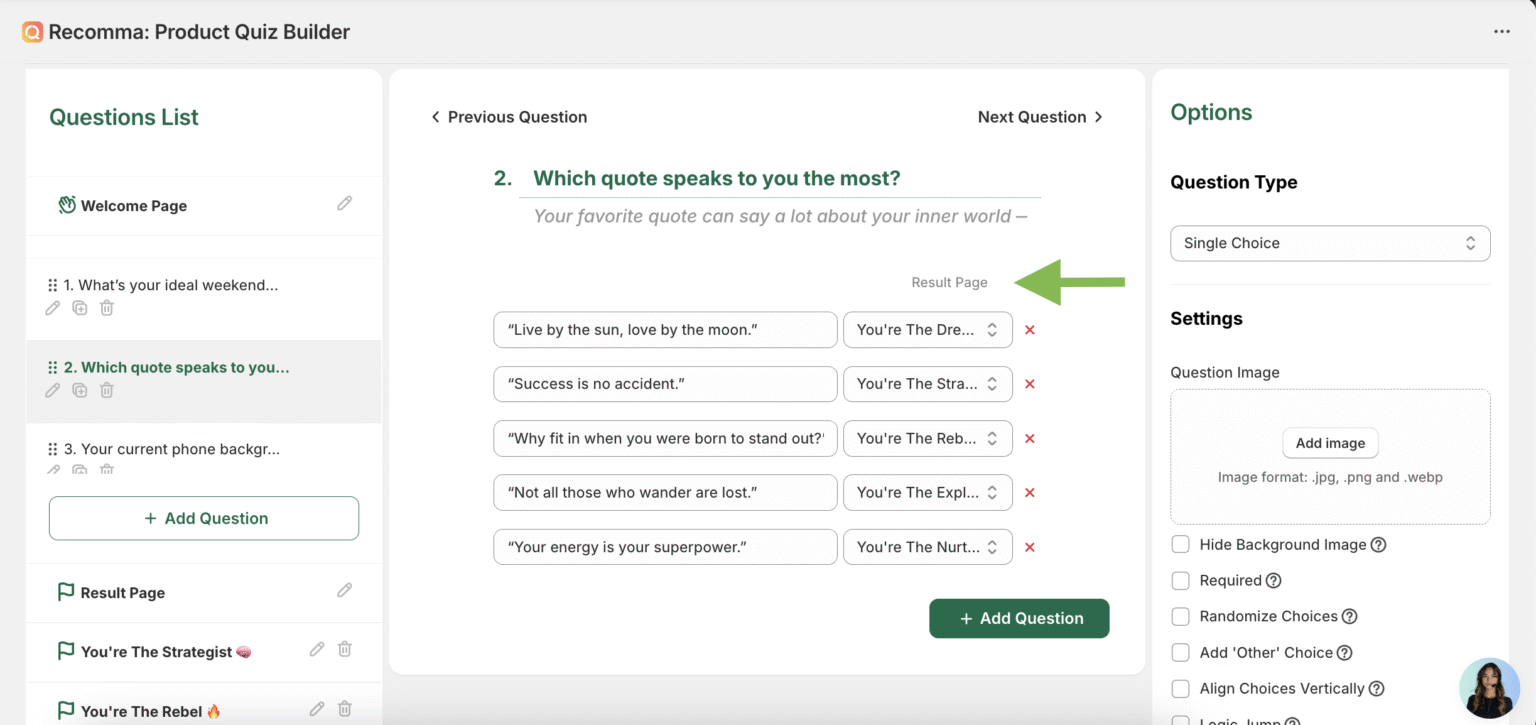
Task: Enable Align Choices Vertically
Action: (x=1180, y=688)
